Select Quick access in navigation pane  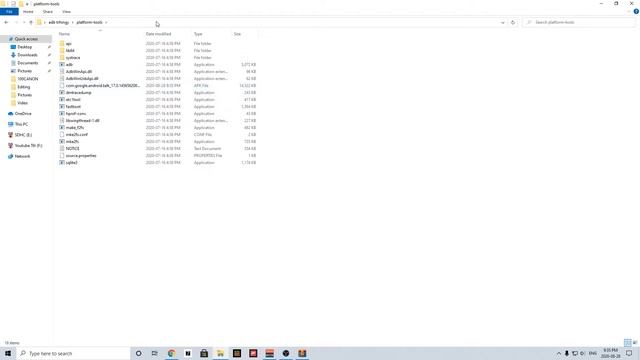pyautogui.click(x=26, y=39)
